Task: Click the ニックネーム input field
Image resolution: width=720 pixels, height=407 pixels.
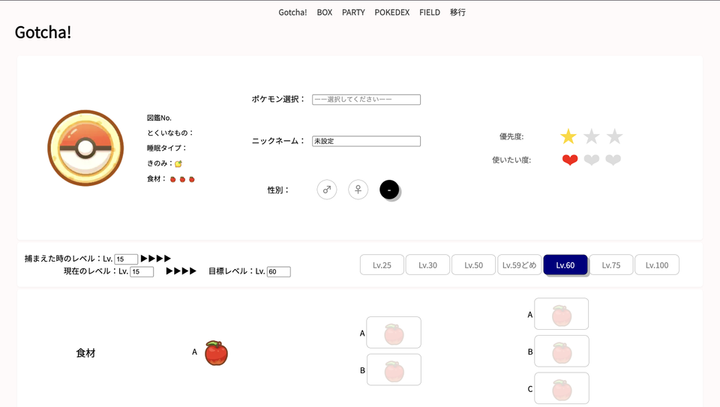Action: pos(366,141)
